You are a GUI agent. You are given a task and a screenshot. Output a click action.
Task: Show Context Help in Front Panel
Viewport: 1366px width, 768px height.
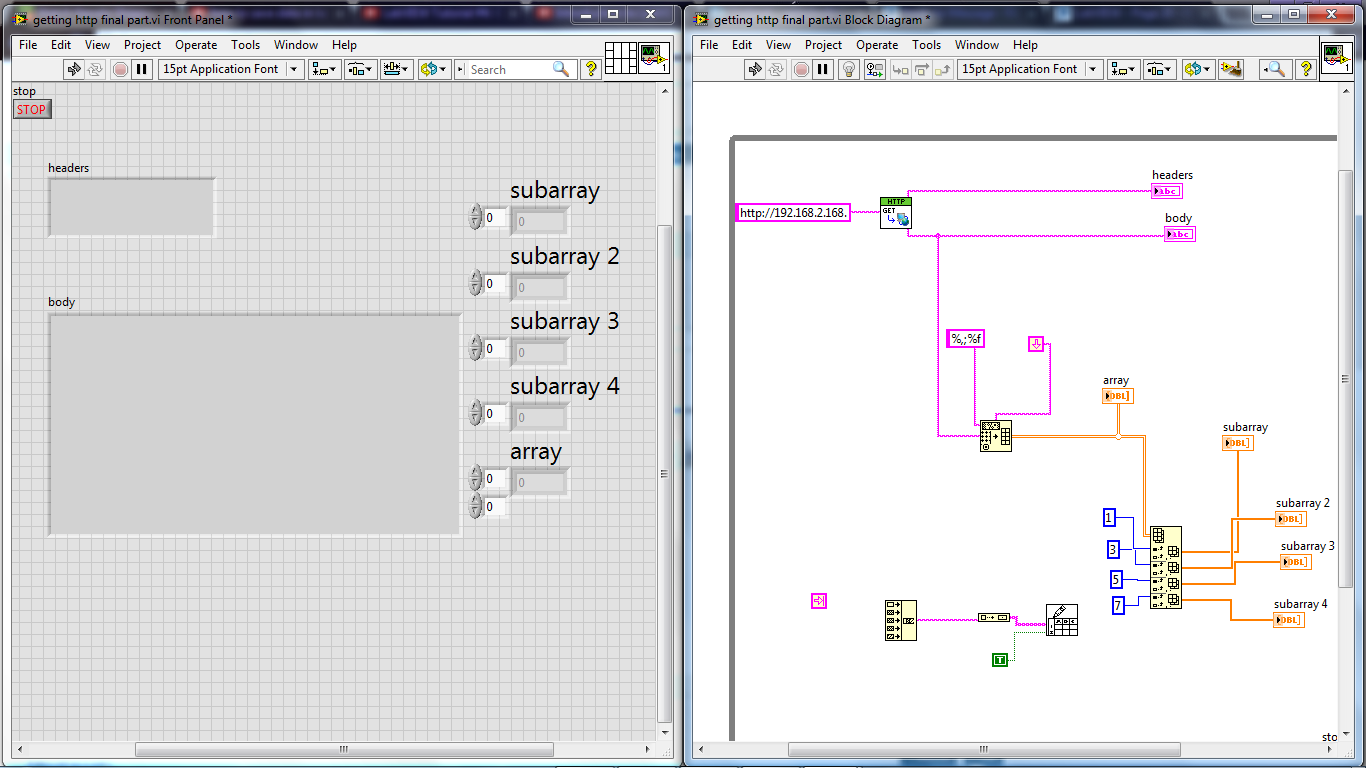click(591, 69)
